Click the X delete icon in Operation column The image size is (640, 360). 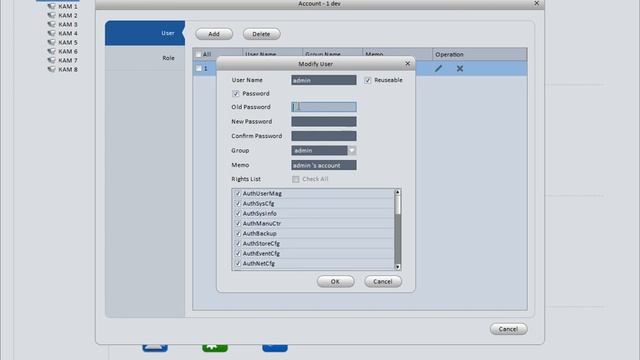click(460, 69)
